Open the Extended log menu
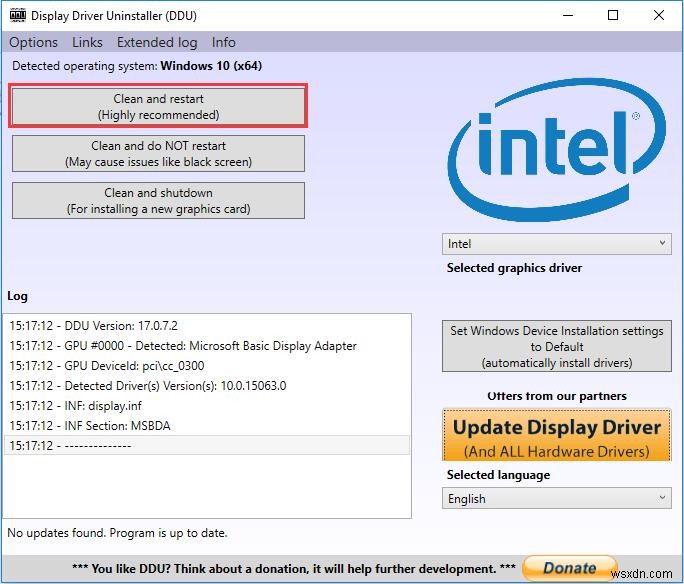 pos(157,42)
